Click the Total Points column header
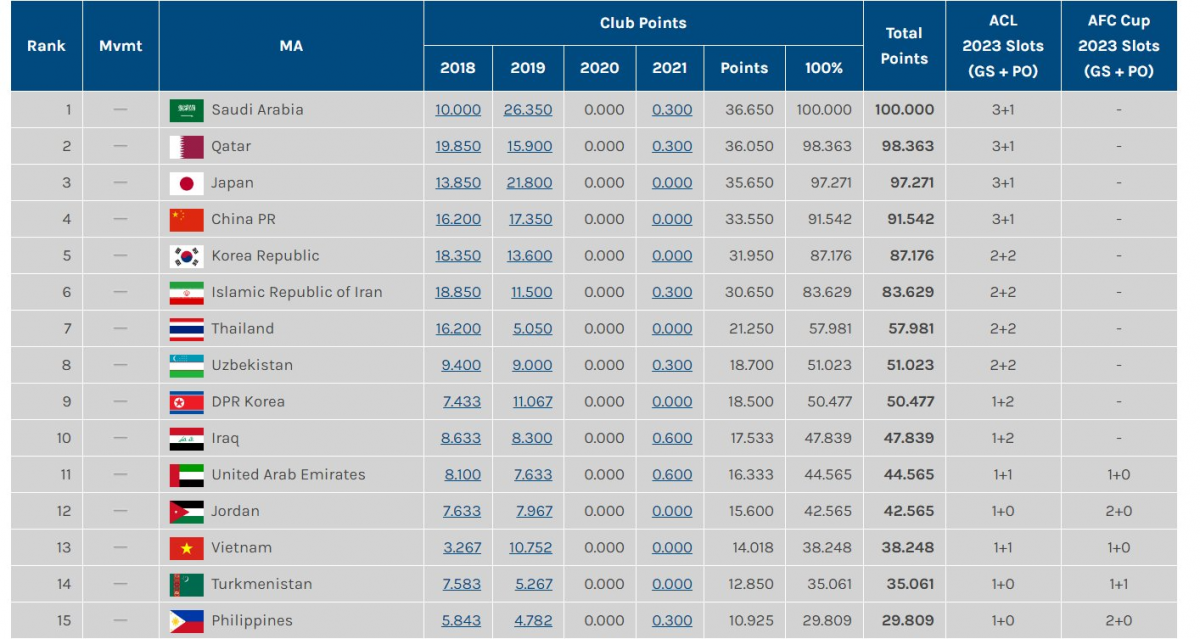The width and height of the screenshot is (1200, 639). coord(904,46)
